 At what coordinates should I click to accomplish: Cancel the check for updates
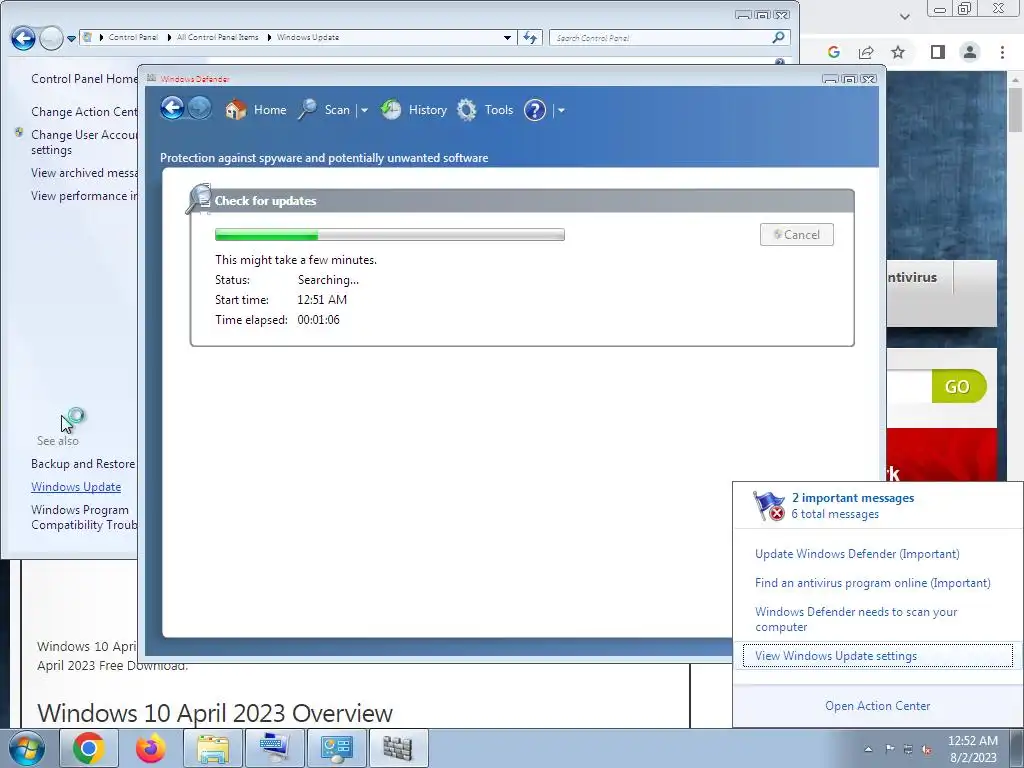(x=797, y=235)
